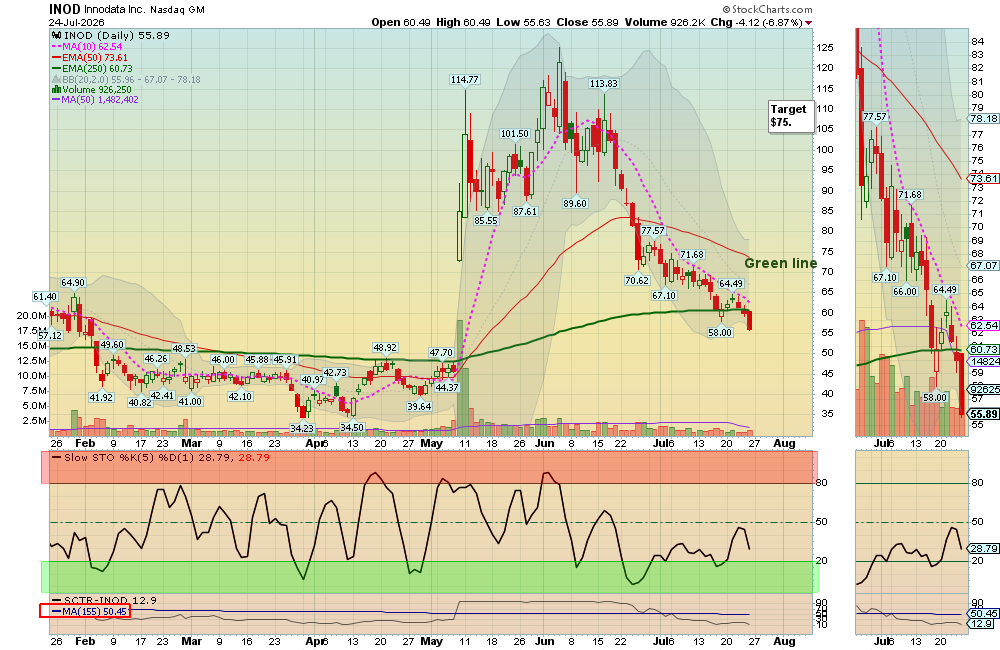The width and height of the screenshot is (1000, 650).
Task: Click the 101.50 price label
Action: tap(515, 134)
